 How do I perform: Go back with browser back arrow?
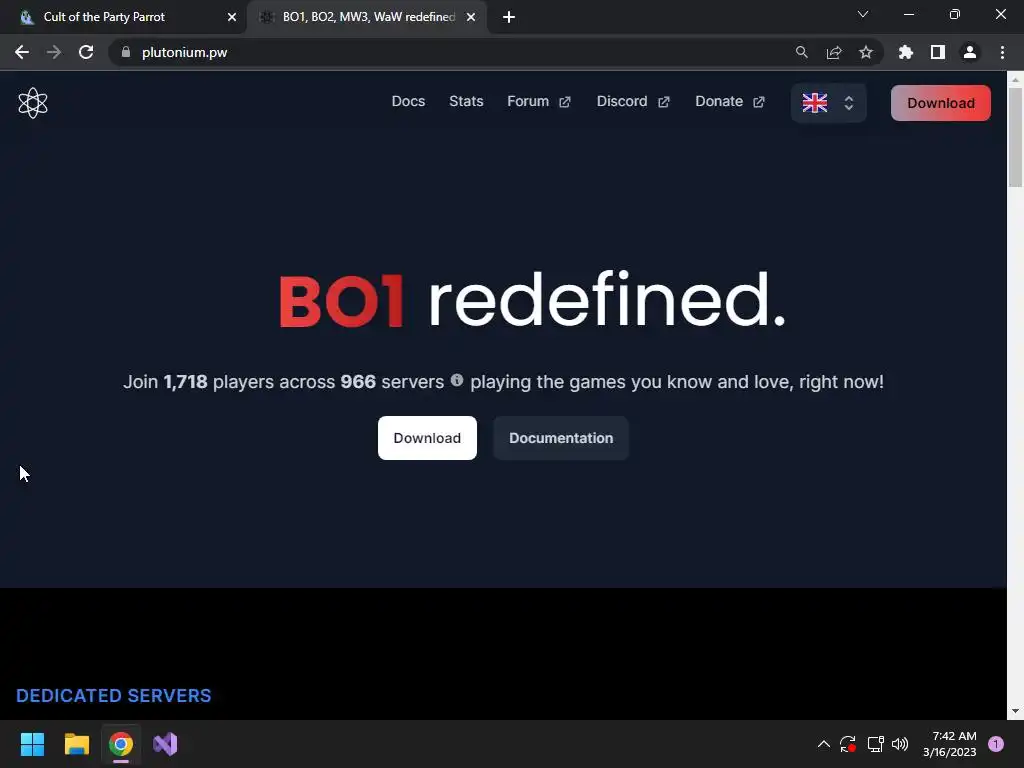pyautogui.click(x=22, y=52)
